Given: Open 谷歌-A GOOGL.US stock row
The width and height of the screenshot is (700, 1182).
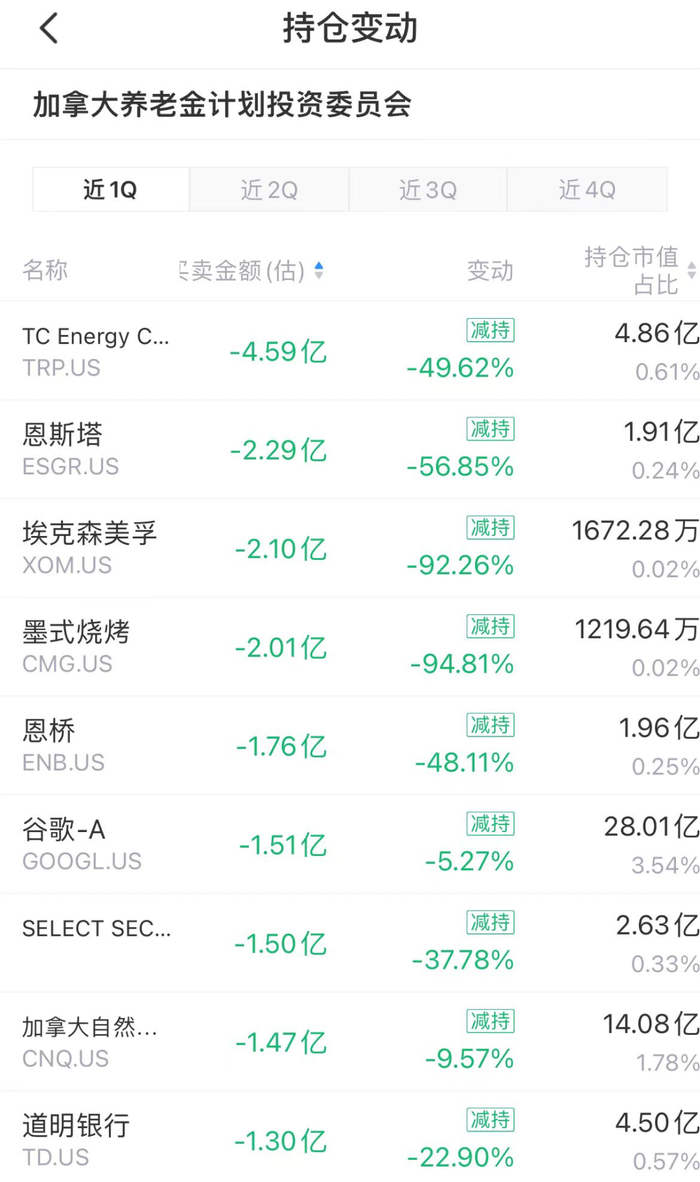Looking at the screenshot, I should (81, 844).
